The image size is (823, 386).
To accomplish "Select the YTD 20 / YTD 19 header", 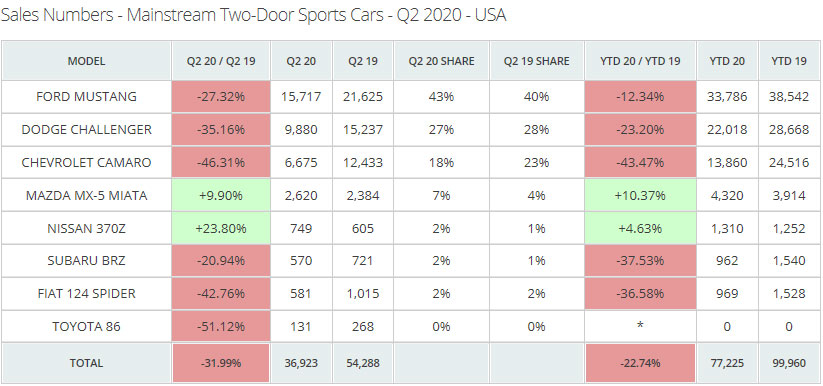I will coord(640,61).
